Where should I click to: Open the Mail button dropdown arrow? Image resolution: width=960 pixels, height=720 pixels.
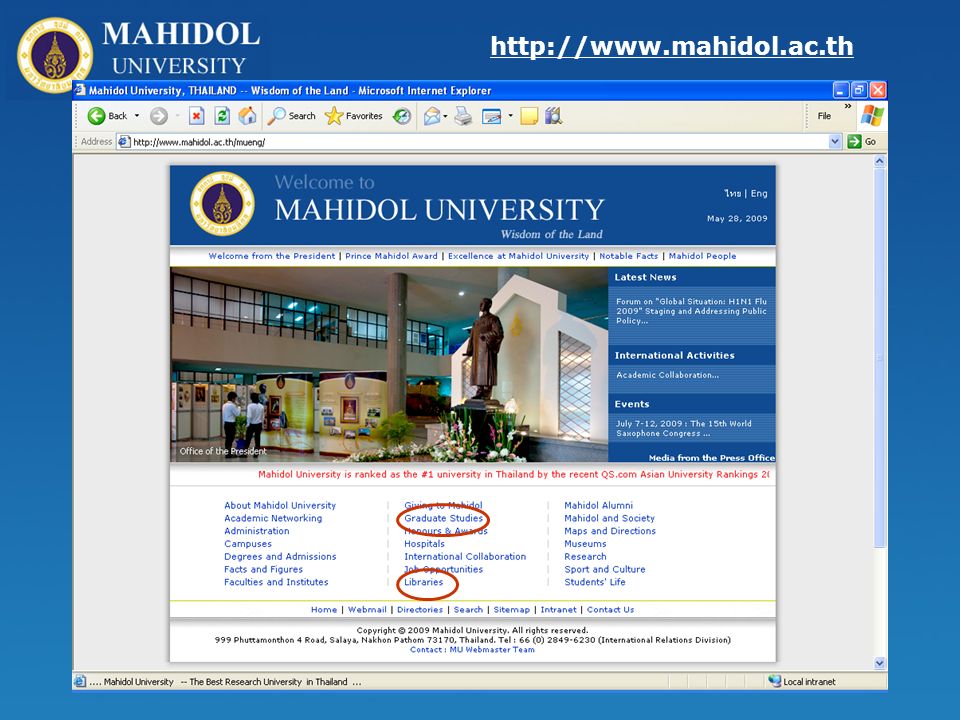pyautogui.click(x=445, y=116)
